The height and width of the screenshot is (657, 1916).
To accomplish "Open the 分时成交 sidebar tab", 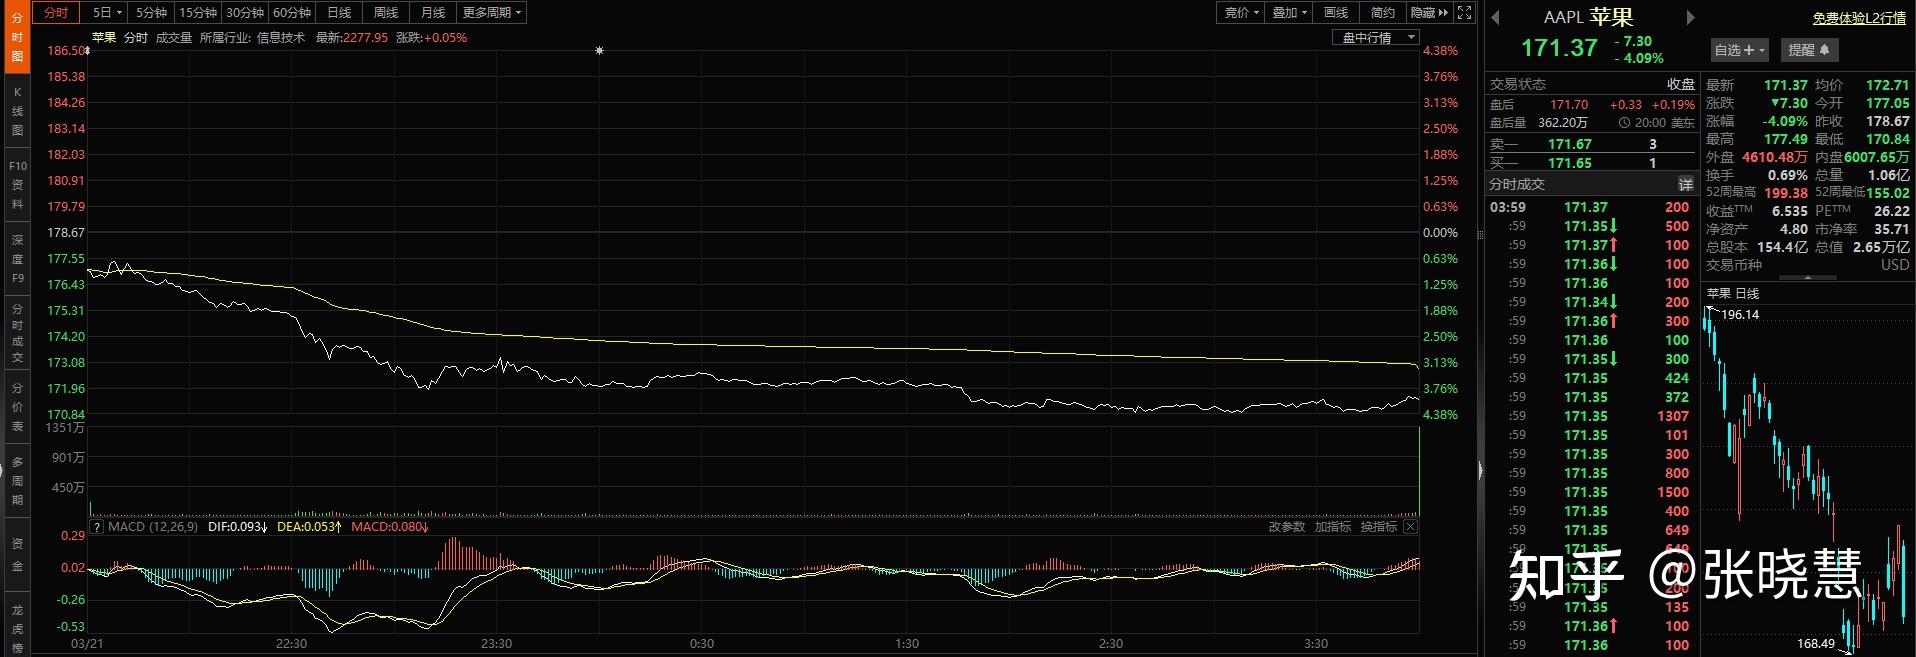I will tap(17, 333).
